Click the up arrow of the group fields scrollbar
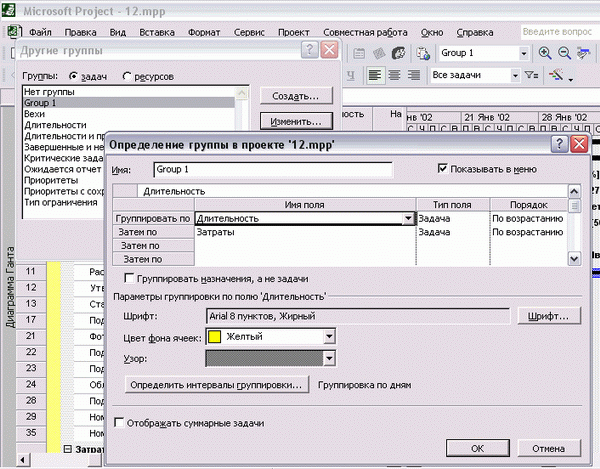600x469 pixels. click(574, 191)
